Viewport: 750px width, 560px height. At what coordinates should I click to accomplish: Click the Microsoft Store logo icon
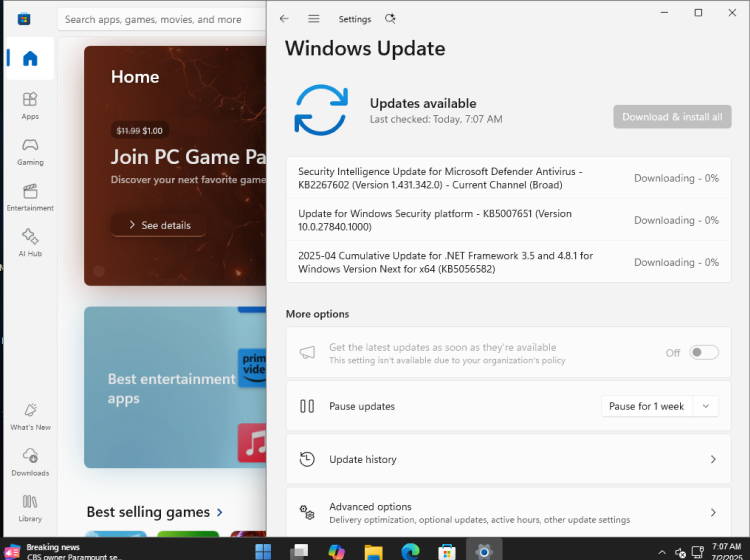pyautogui.click(x=24, y=19)
